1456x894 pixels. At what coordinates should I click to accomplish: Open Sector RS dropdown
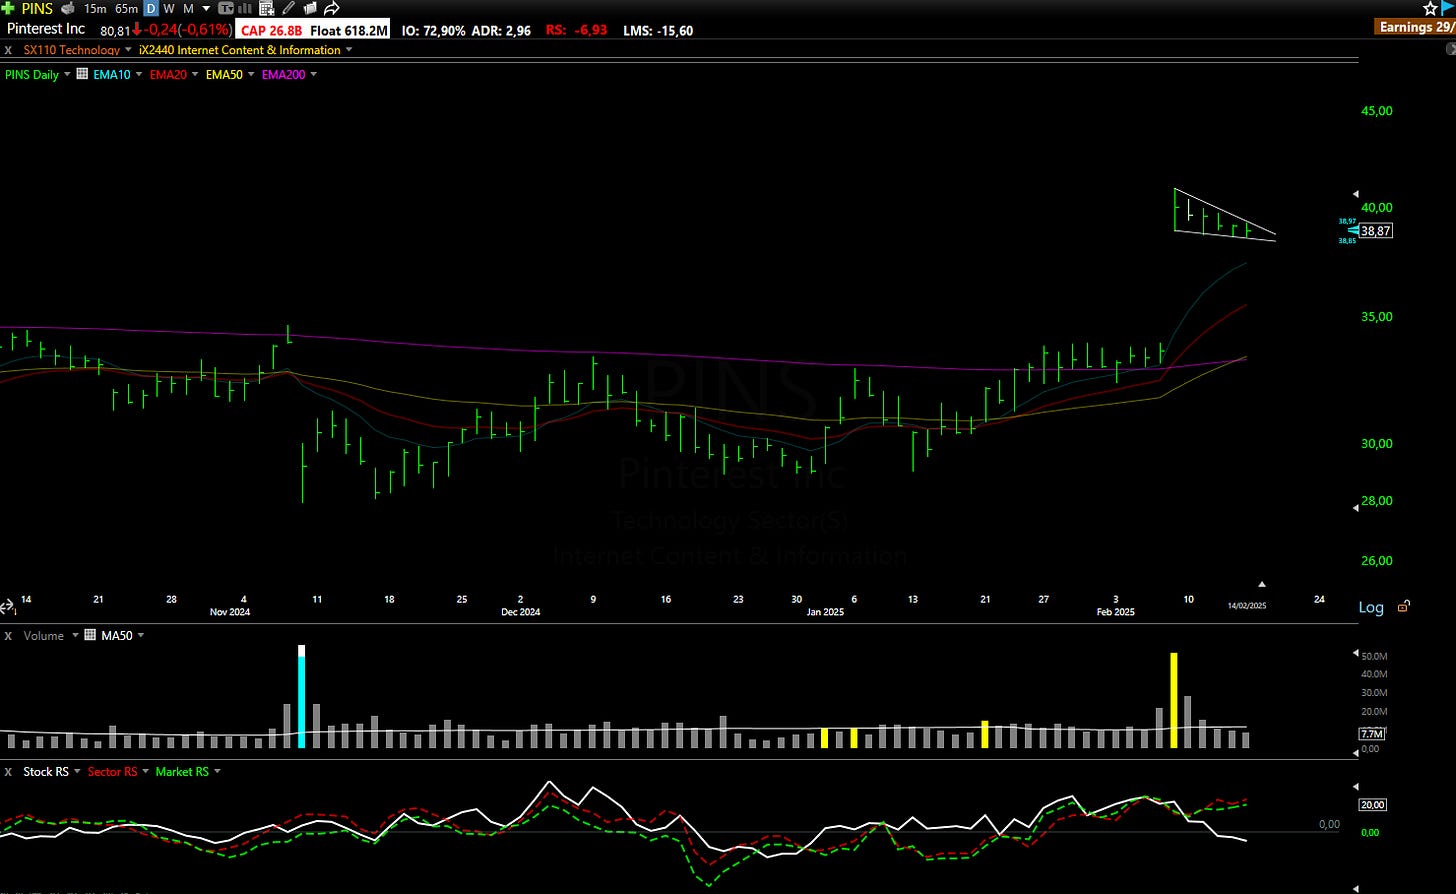146,772
